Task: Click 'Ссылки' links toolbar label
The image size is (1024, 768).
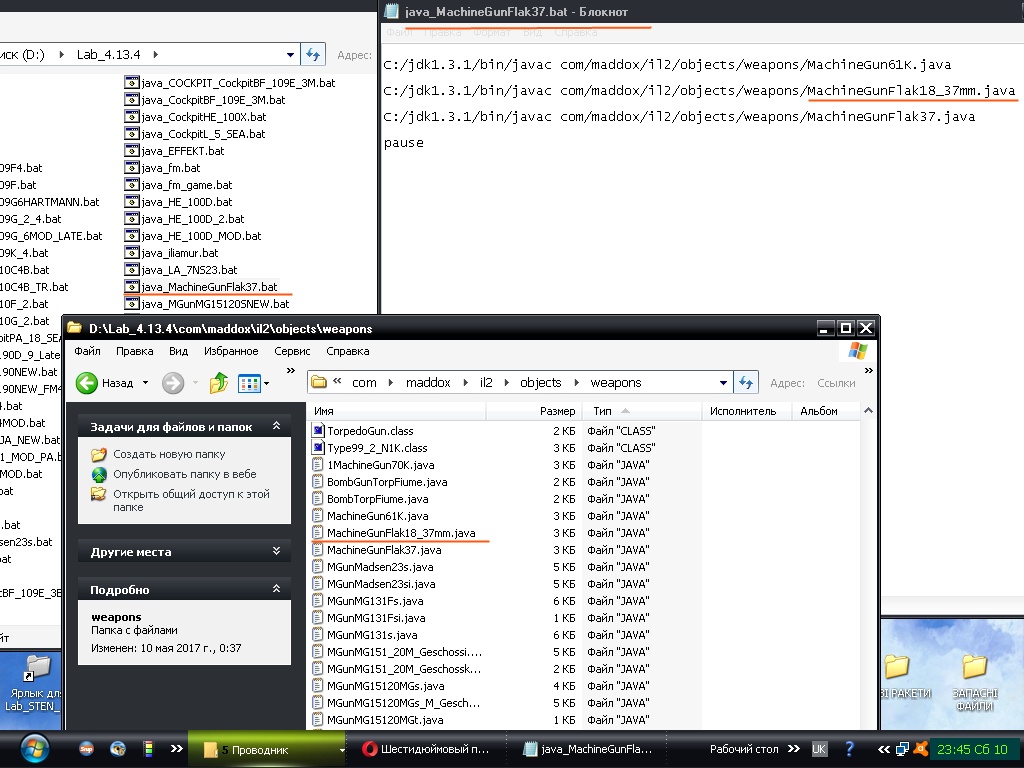Action: click(836, 383)
